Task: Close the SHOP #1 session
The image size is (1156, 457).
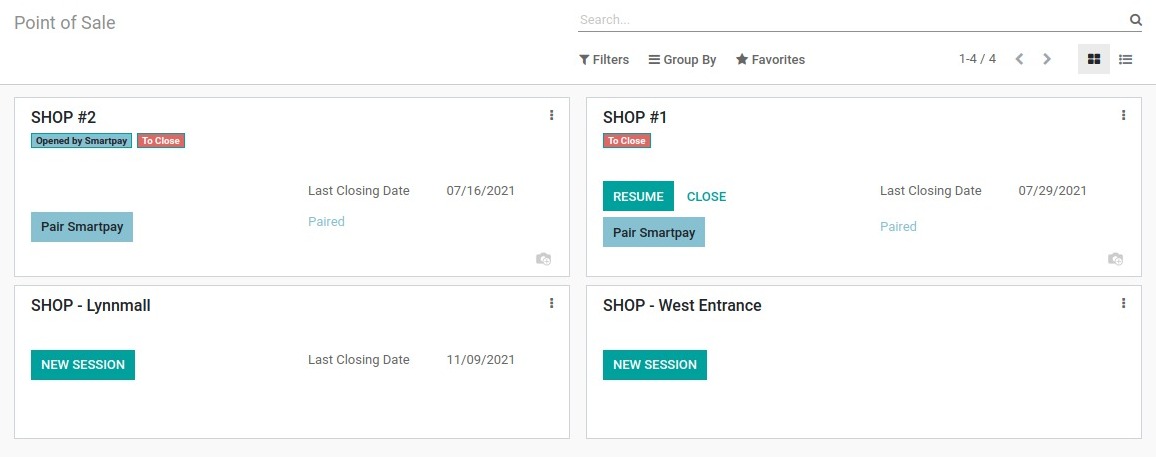Action: pos(706,197)
